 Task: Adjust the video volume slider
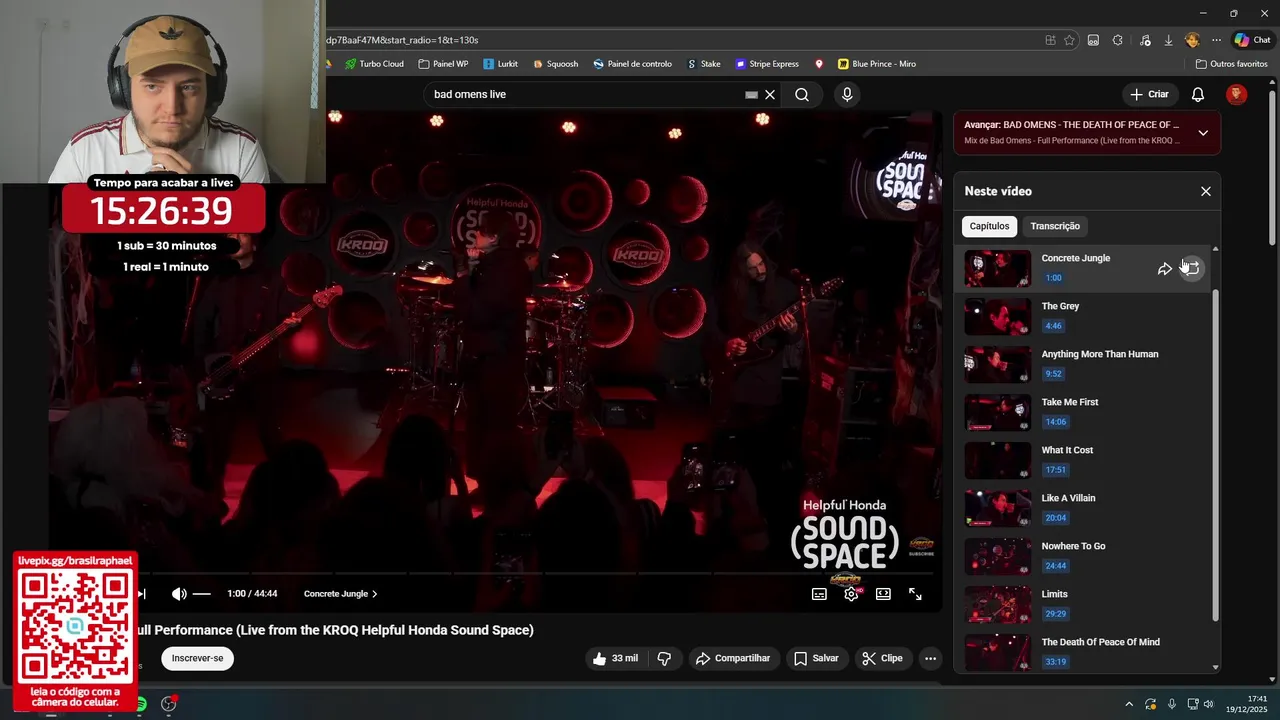coord(202,594)
